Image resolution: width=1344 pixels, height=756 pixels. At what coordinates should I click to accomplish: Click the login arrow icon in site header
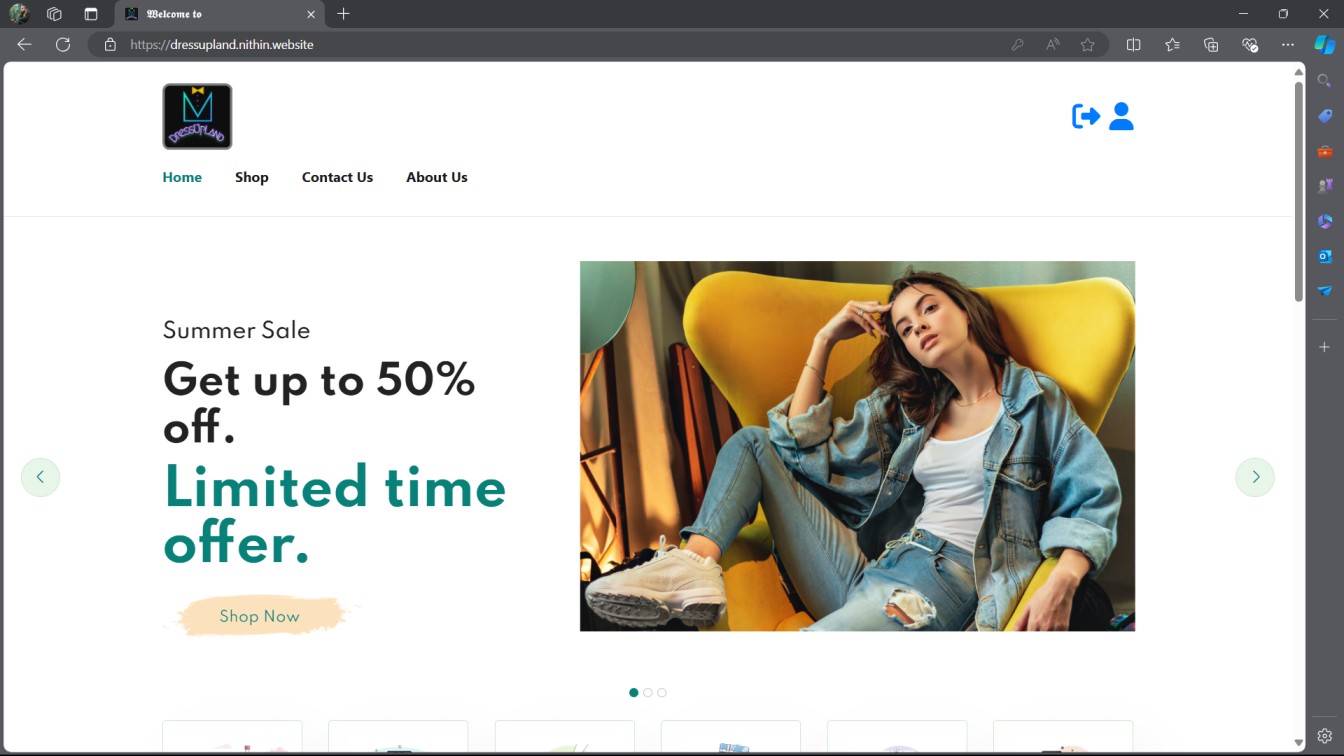pyautogui.click(x=1086, y=116)
